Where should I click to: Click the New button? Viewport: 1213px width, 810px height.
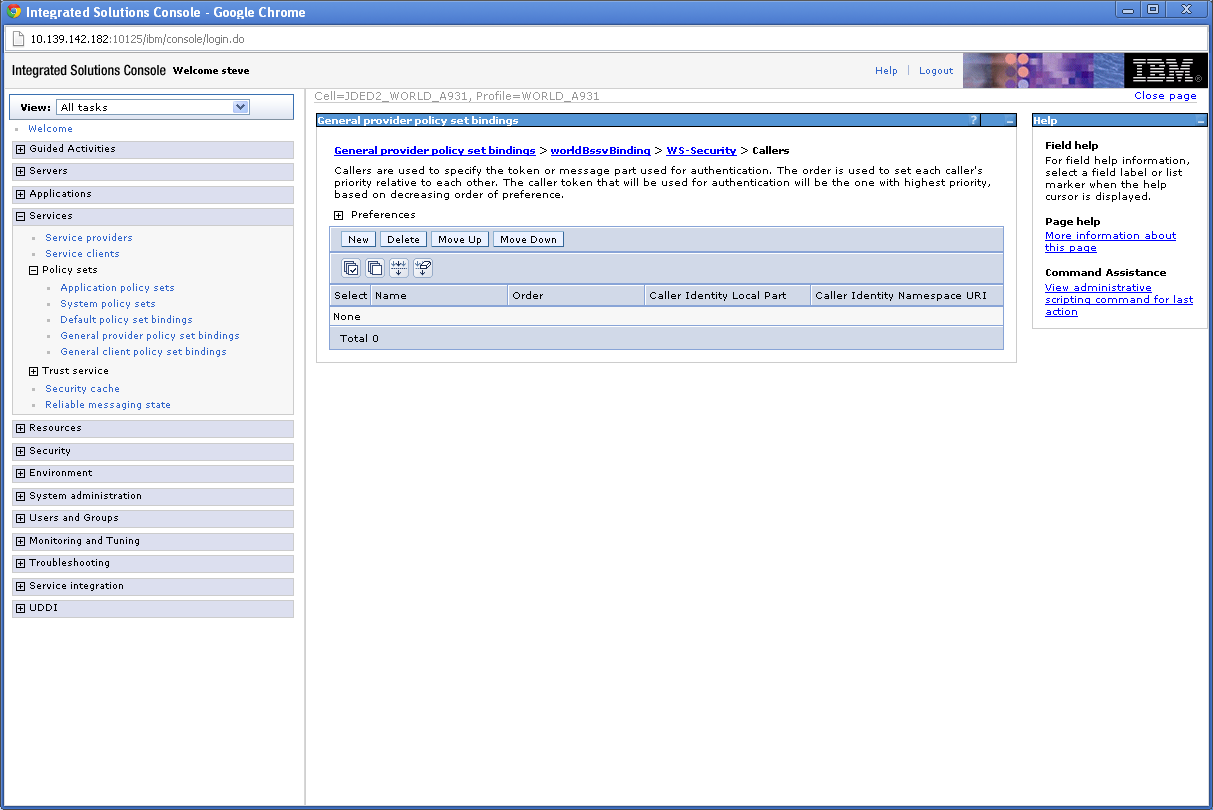pos(359,239)
